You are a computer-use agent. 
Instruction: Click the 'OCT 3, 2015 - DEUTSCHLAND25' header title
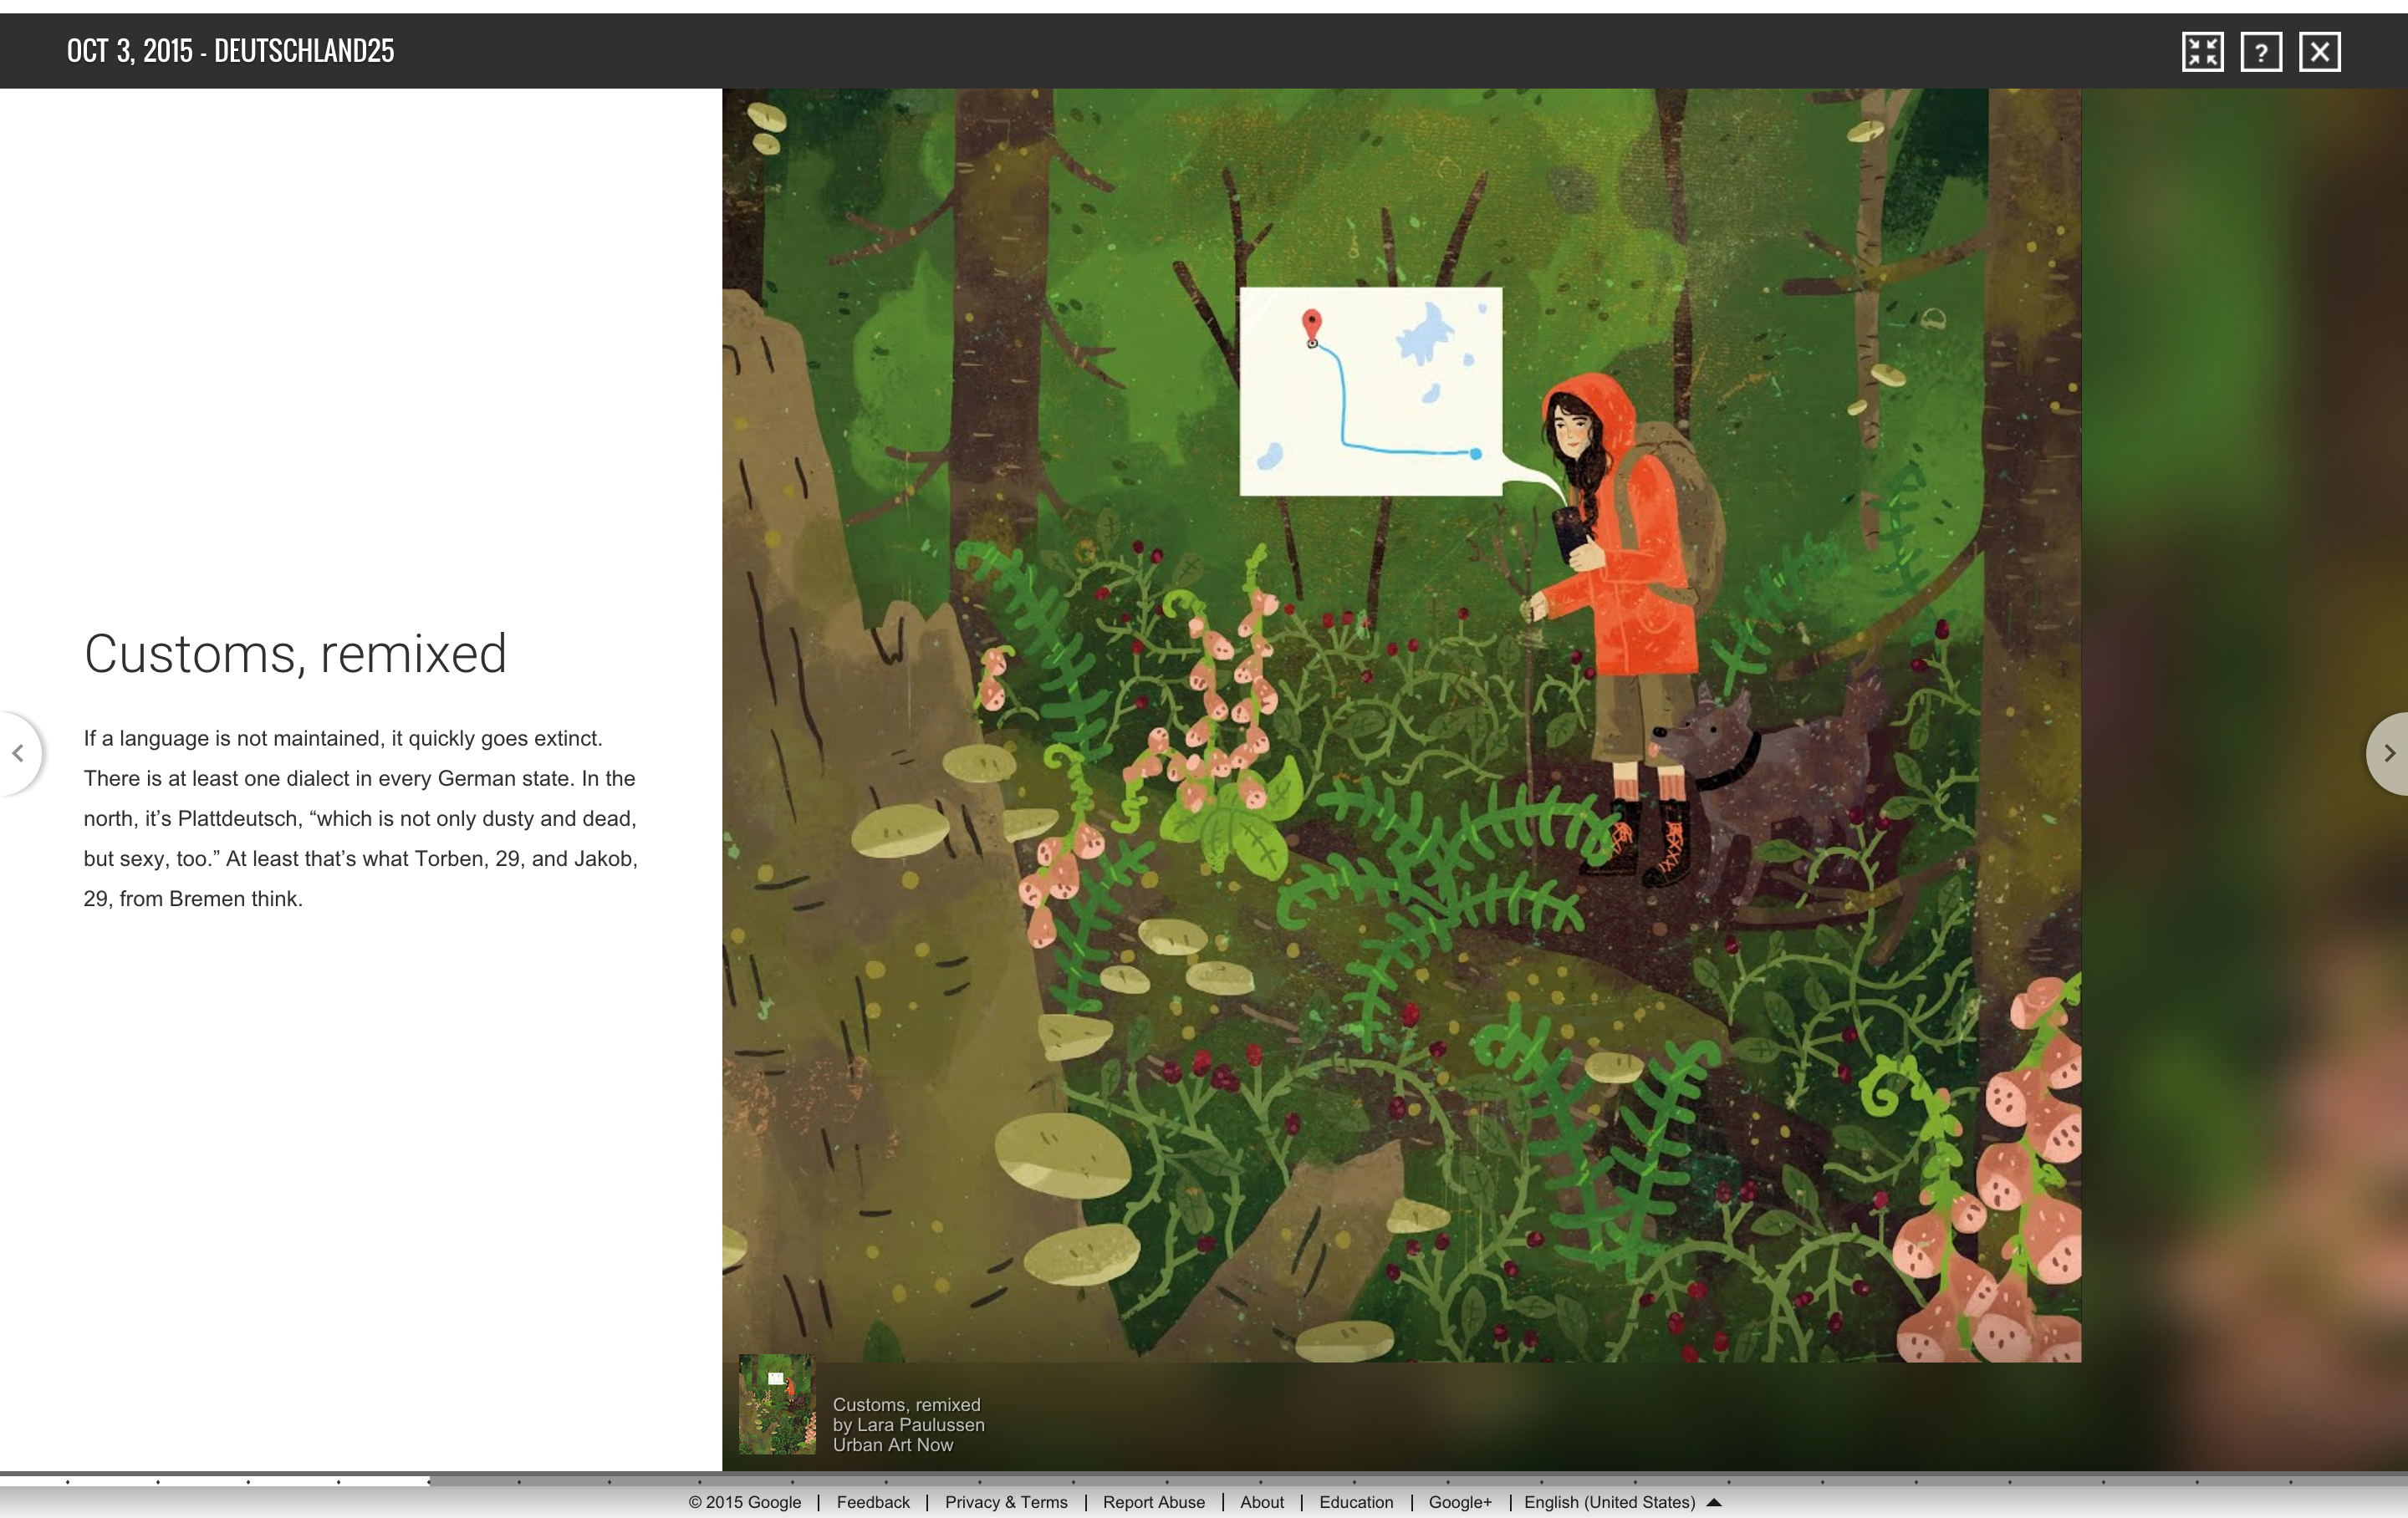[x=231, y=51]
